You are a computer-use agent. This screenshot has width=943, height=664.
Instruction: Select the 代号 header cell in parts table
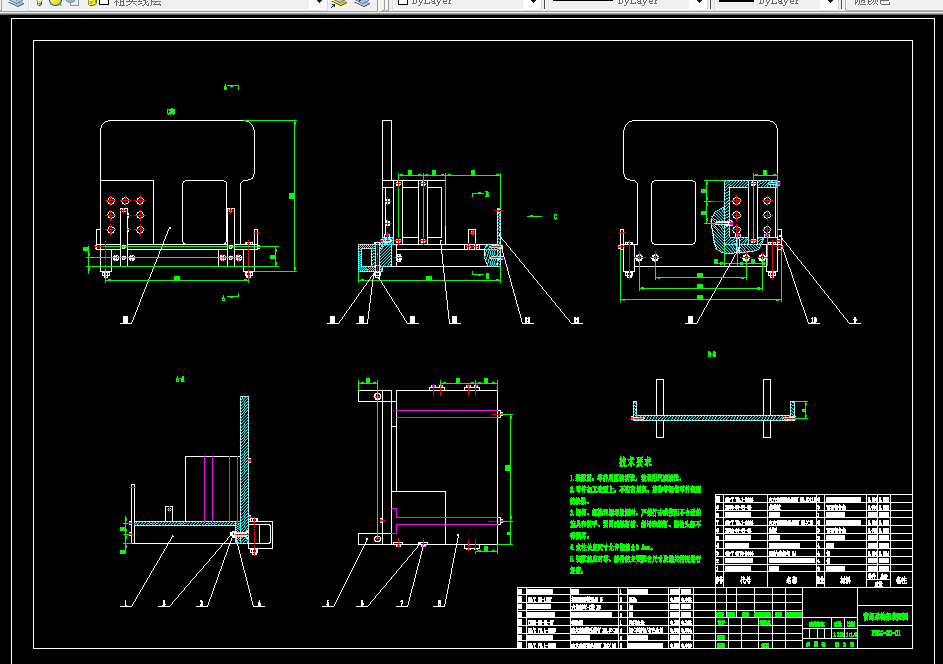[x=746, y=580]
